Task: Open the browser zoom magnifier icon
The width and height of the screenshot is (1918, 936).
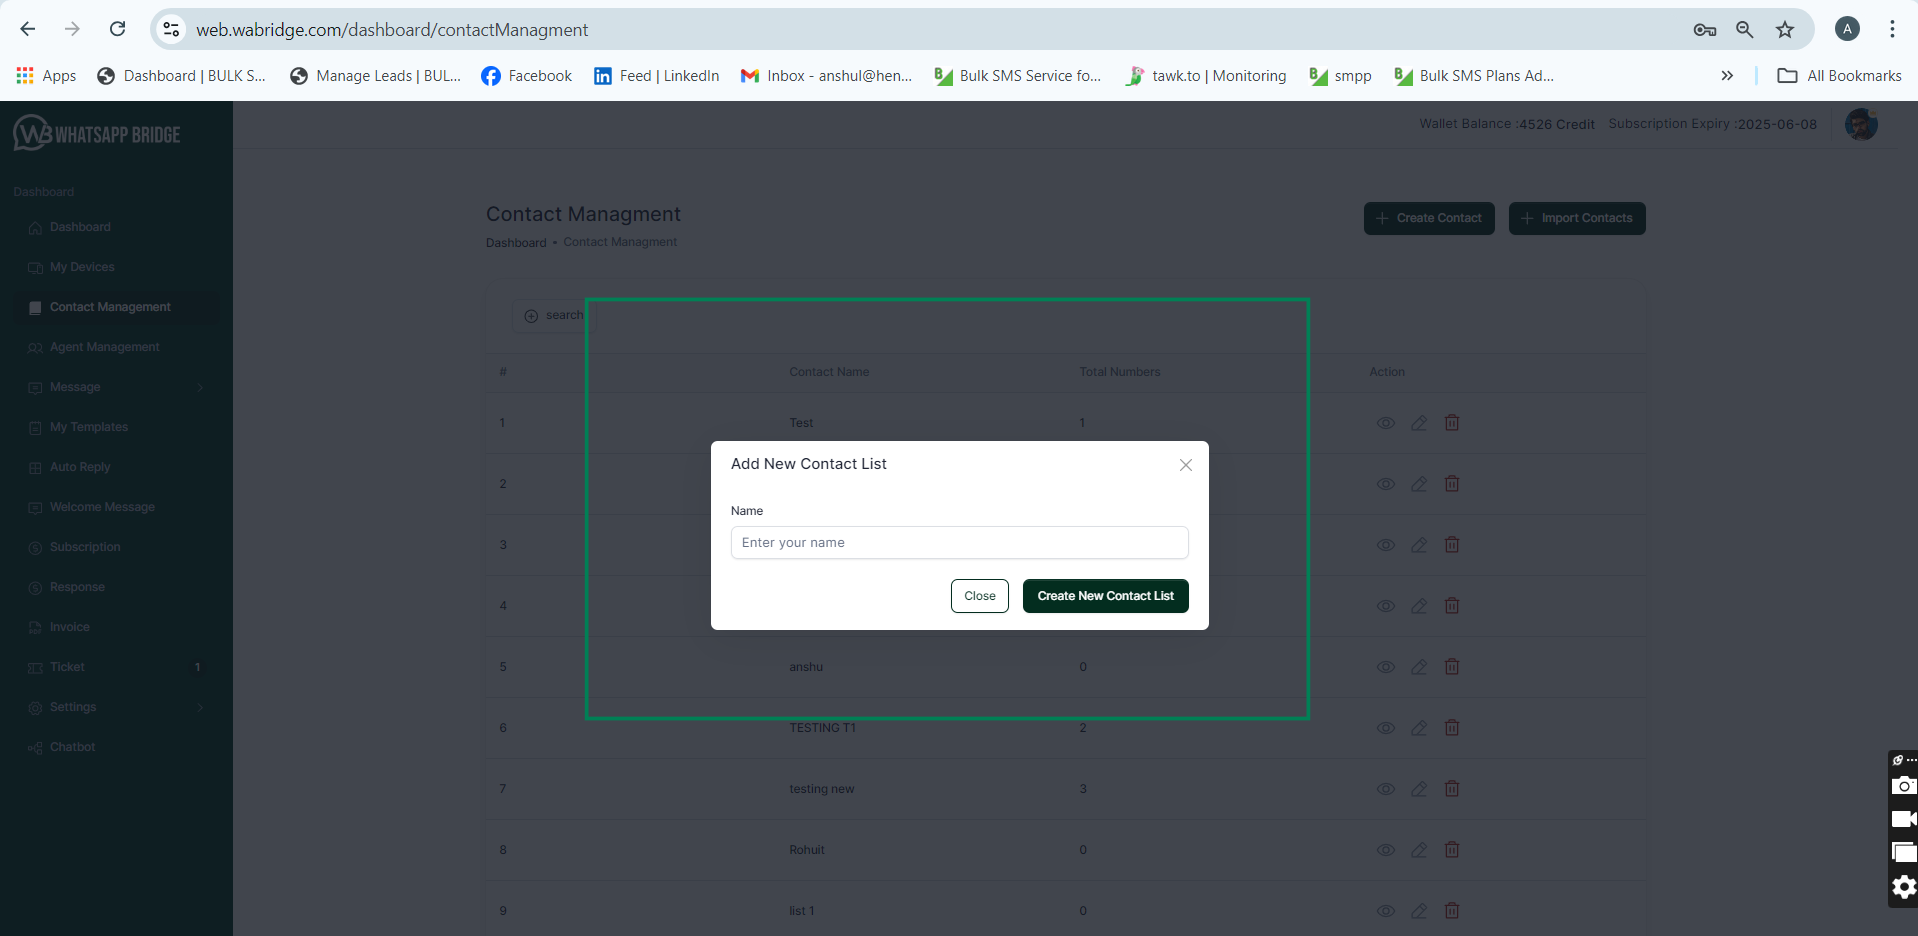Action: pyautogui.click(x=1745, y=29)
